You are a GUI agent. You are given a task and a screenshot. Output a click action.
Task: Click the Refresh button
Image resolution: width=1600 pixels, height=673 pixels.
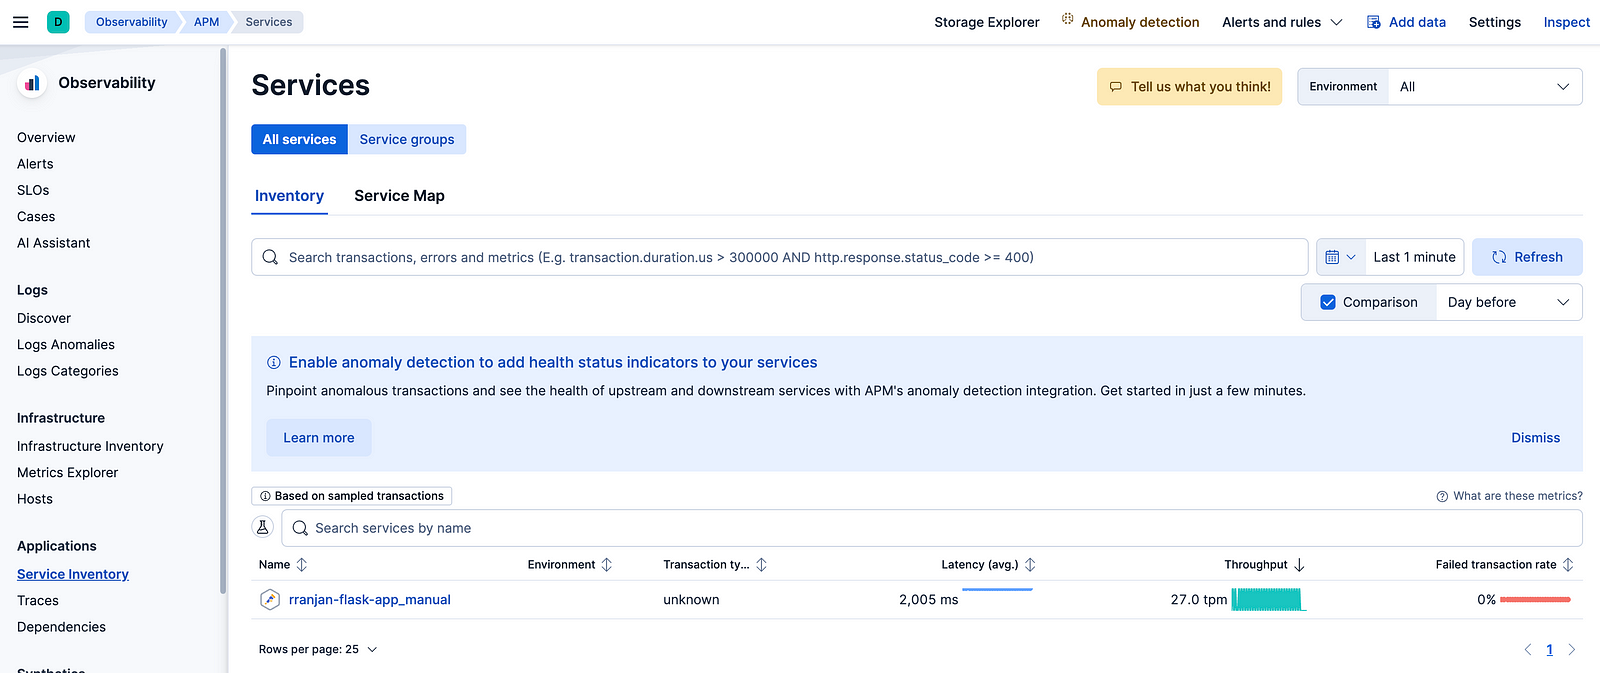tap(1527, 257)
